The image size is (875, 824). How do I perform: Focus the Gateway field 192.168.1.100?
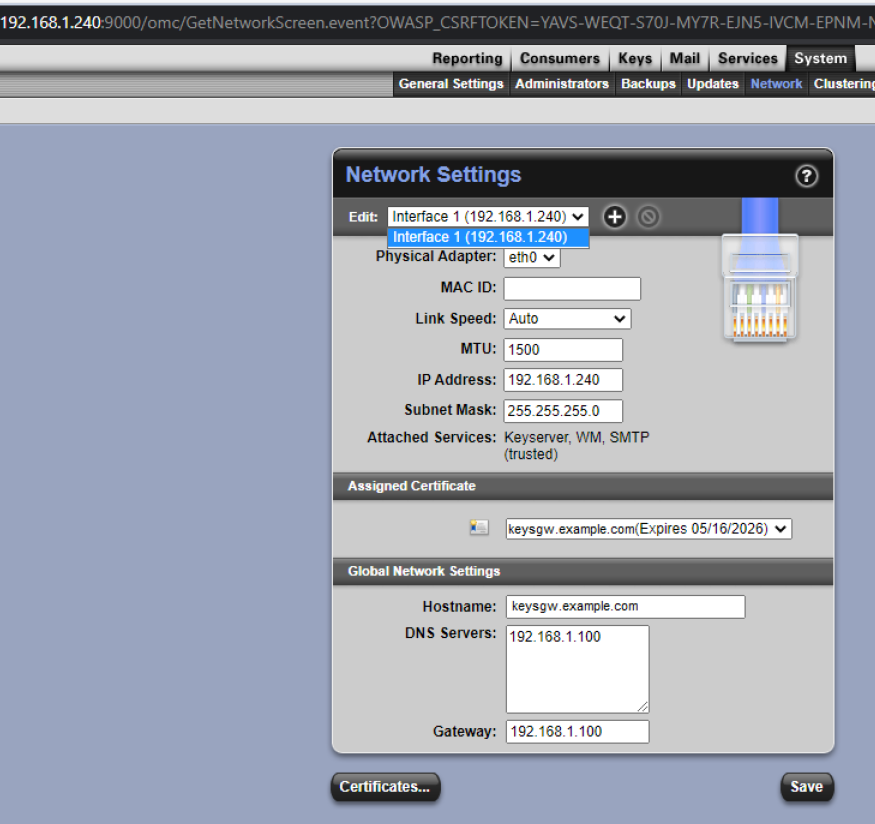[578, 731]
